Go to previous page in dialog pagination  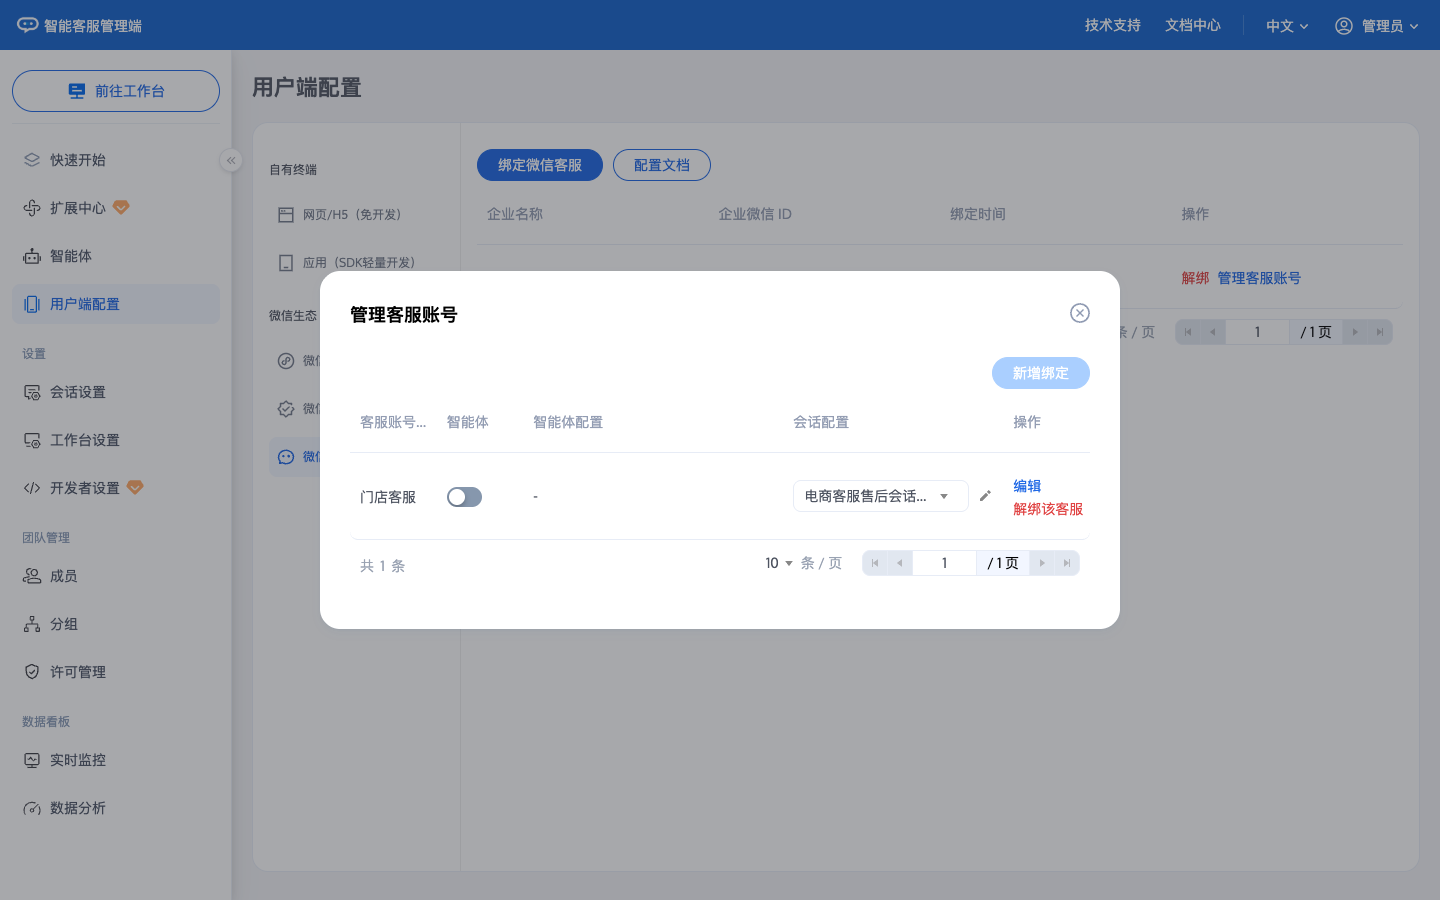900,563
